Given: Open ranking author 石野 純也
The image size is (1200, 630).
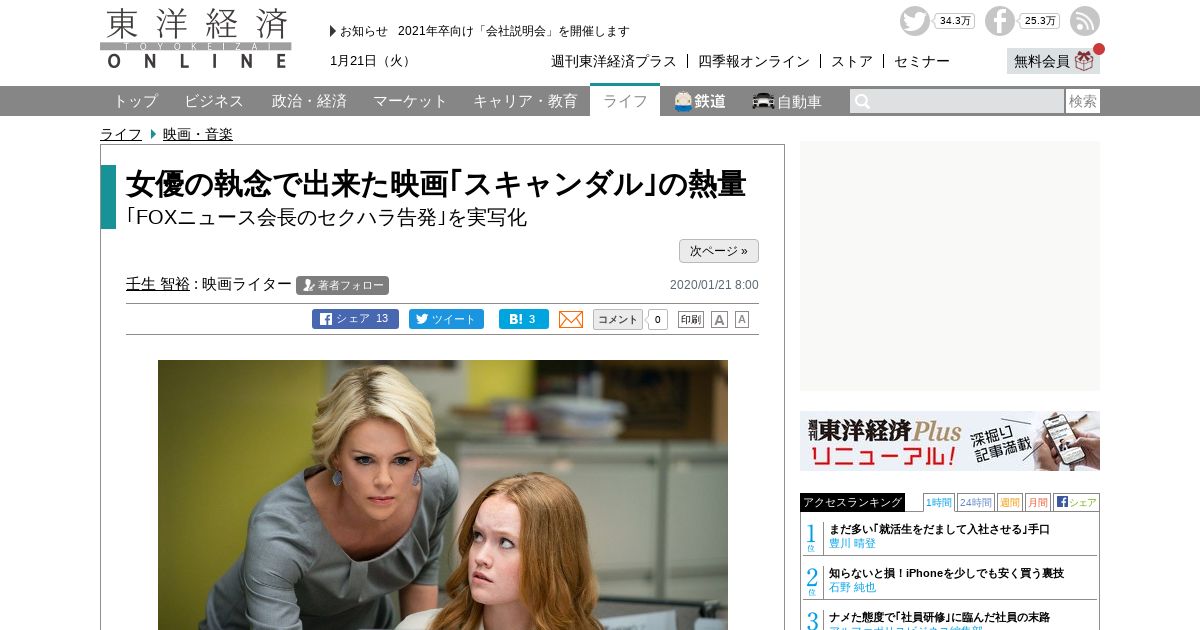Looking at the screenshot, I should pyautogui.click(x=852, y=588).
